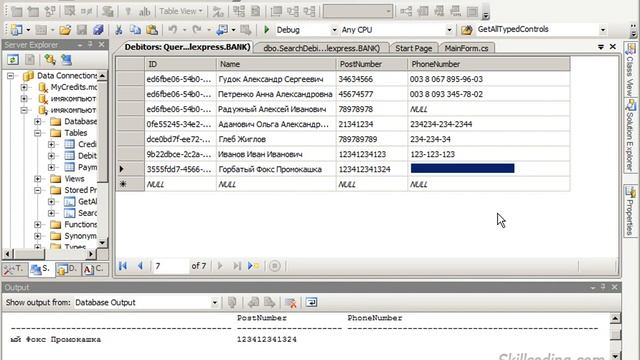Click the green Start Debugging arrow
Screen dimensions: 640x360
point(267,29)
